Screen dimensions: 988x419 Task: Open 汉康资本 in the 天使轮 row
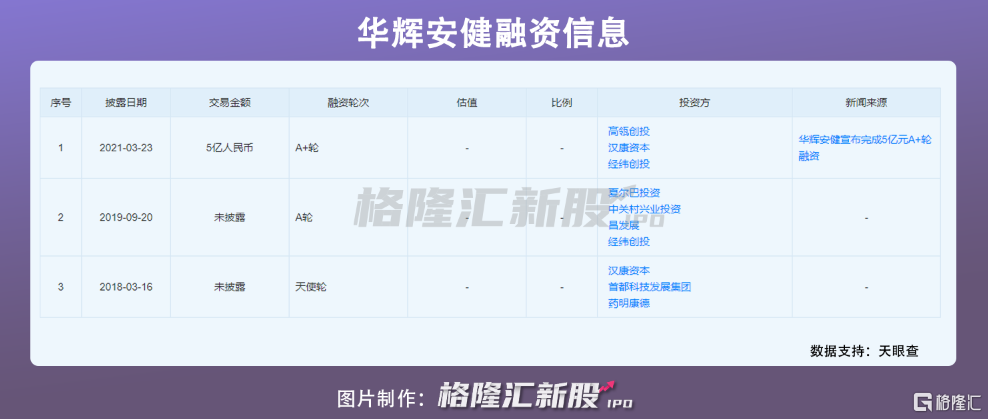click(x=628, y=270)
